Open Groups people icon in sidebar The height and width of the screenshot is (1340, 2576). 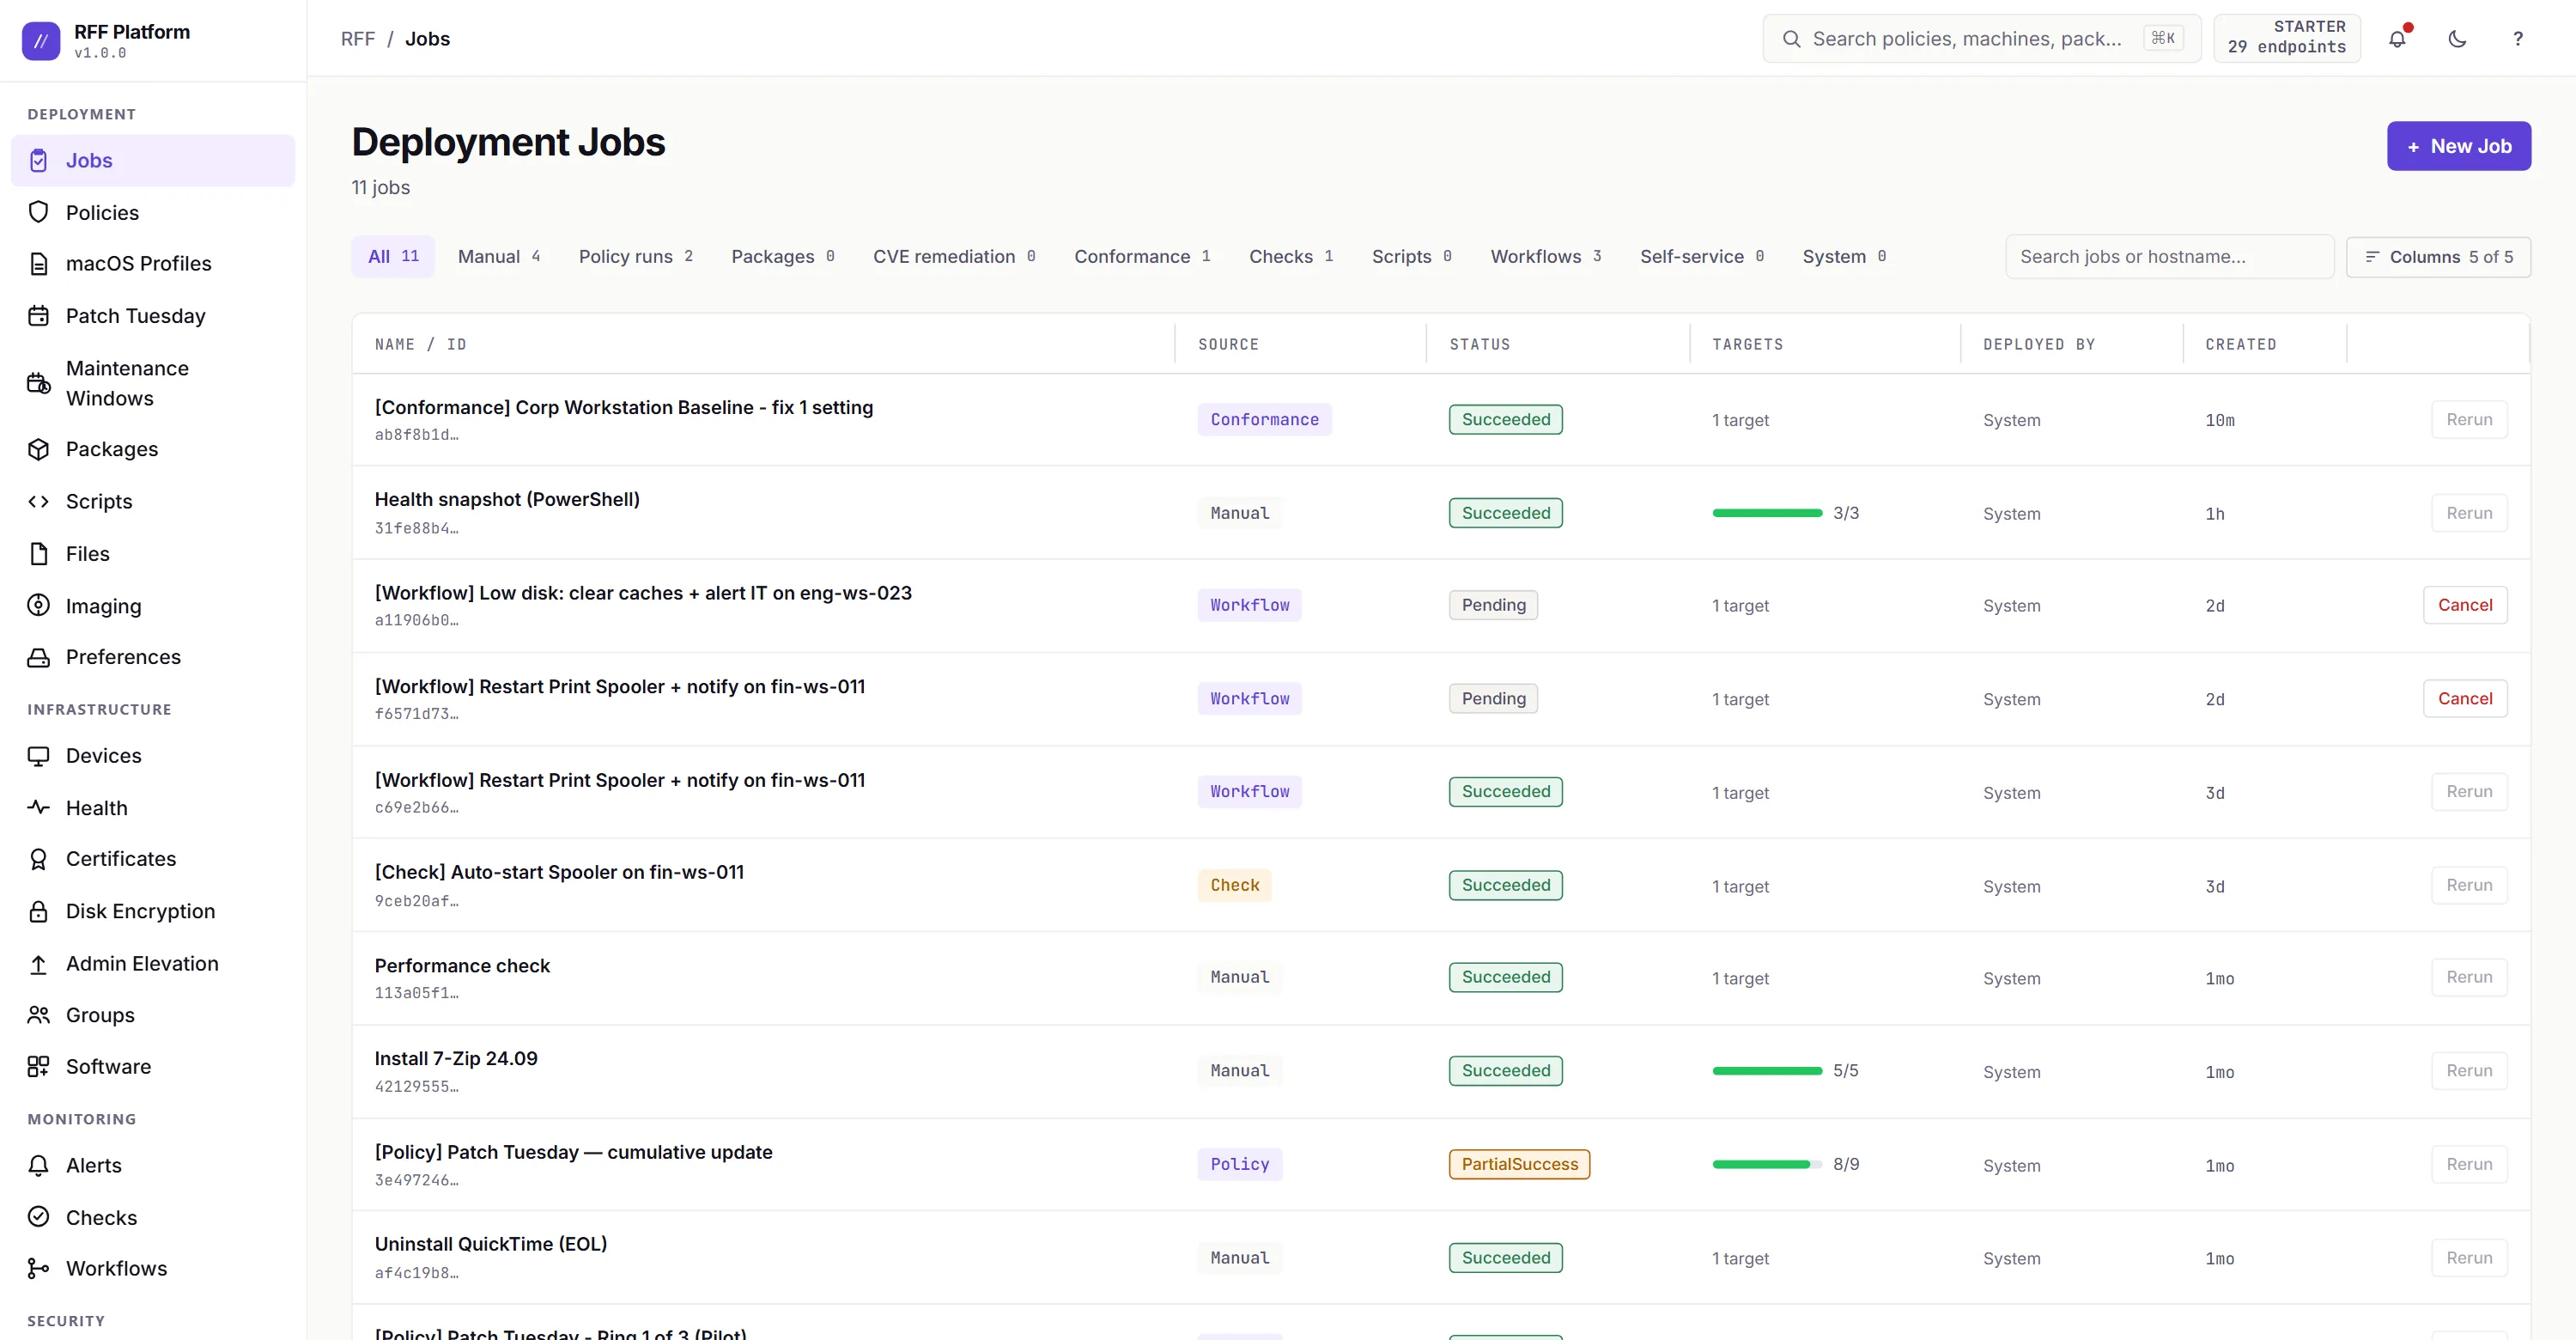tap(38, 1015)
